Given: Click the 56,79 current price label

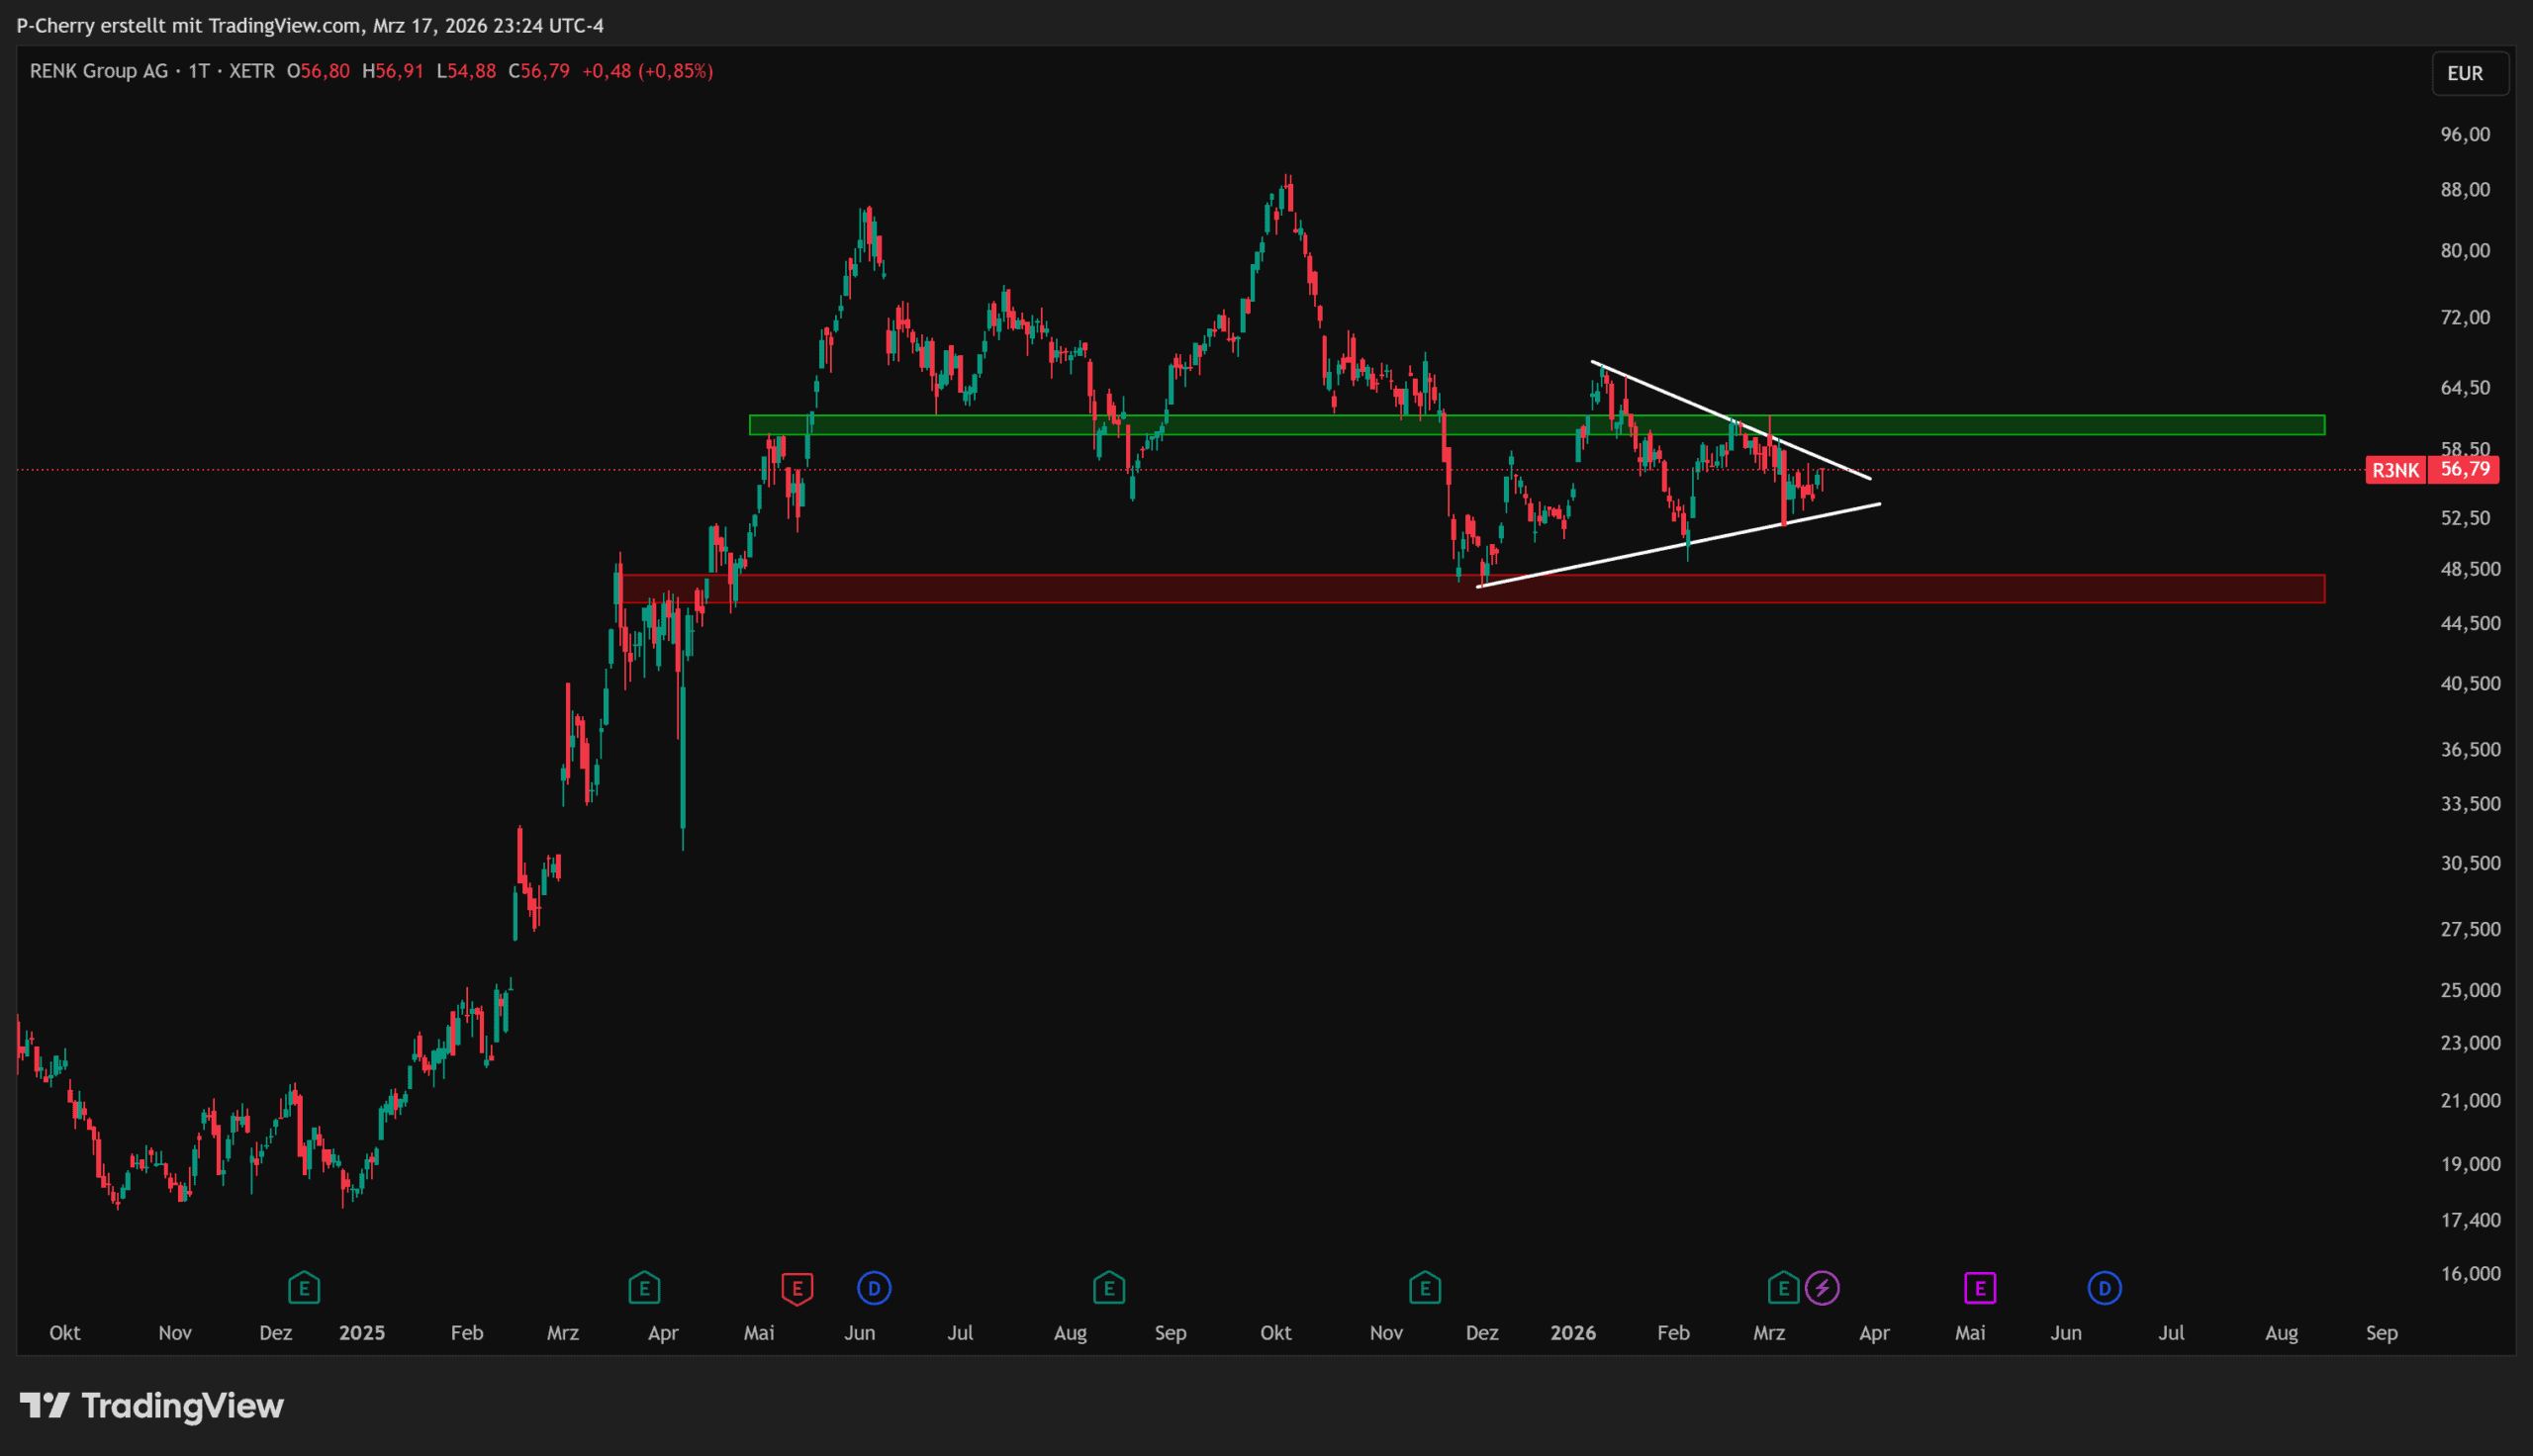Looking at the screenshot, I should click(2464, 470).
